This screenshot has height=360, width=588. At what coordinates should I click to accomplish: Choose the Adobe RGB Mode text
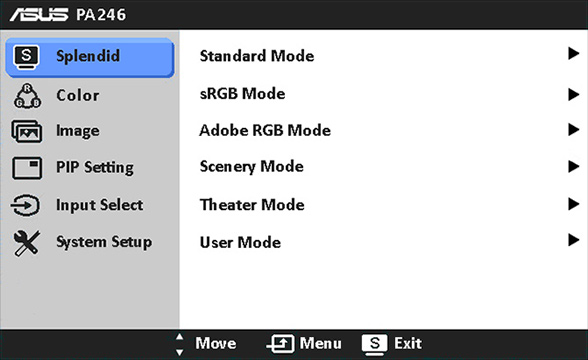click(265, 130)
